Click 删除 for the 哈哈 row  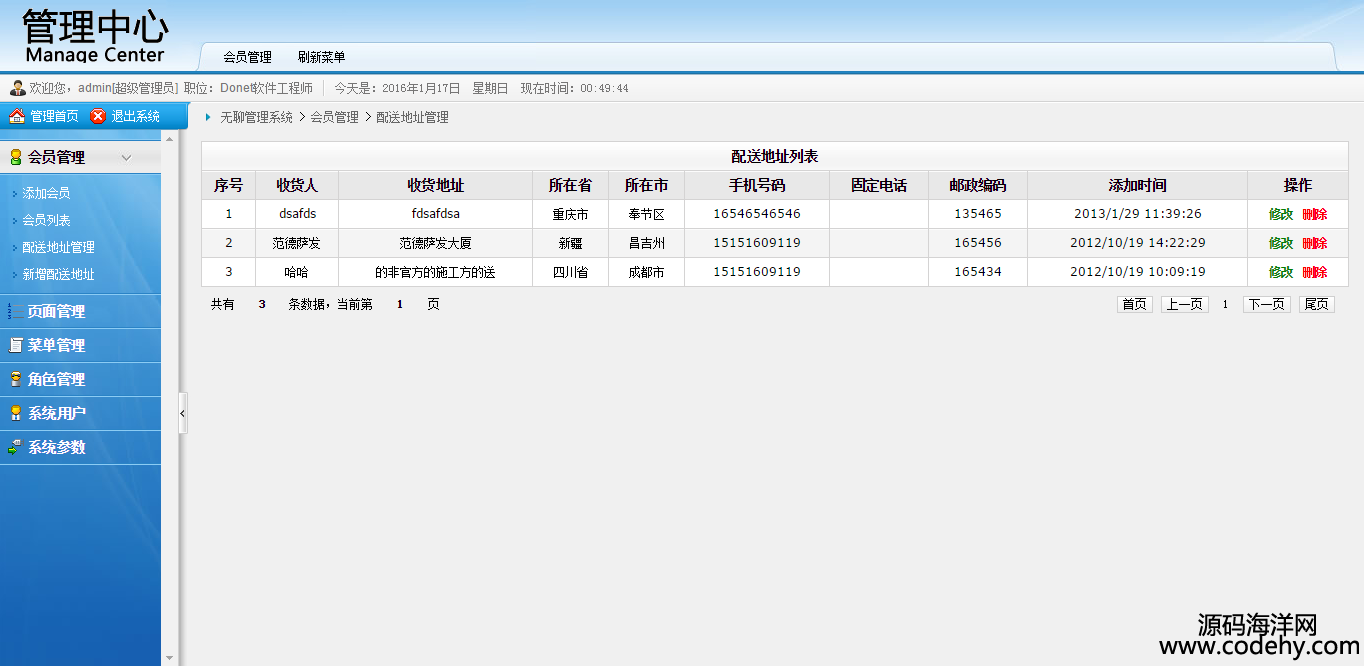click(x=1314, y=272)
